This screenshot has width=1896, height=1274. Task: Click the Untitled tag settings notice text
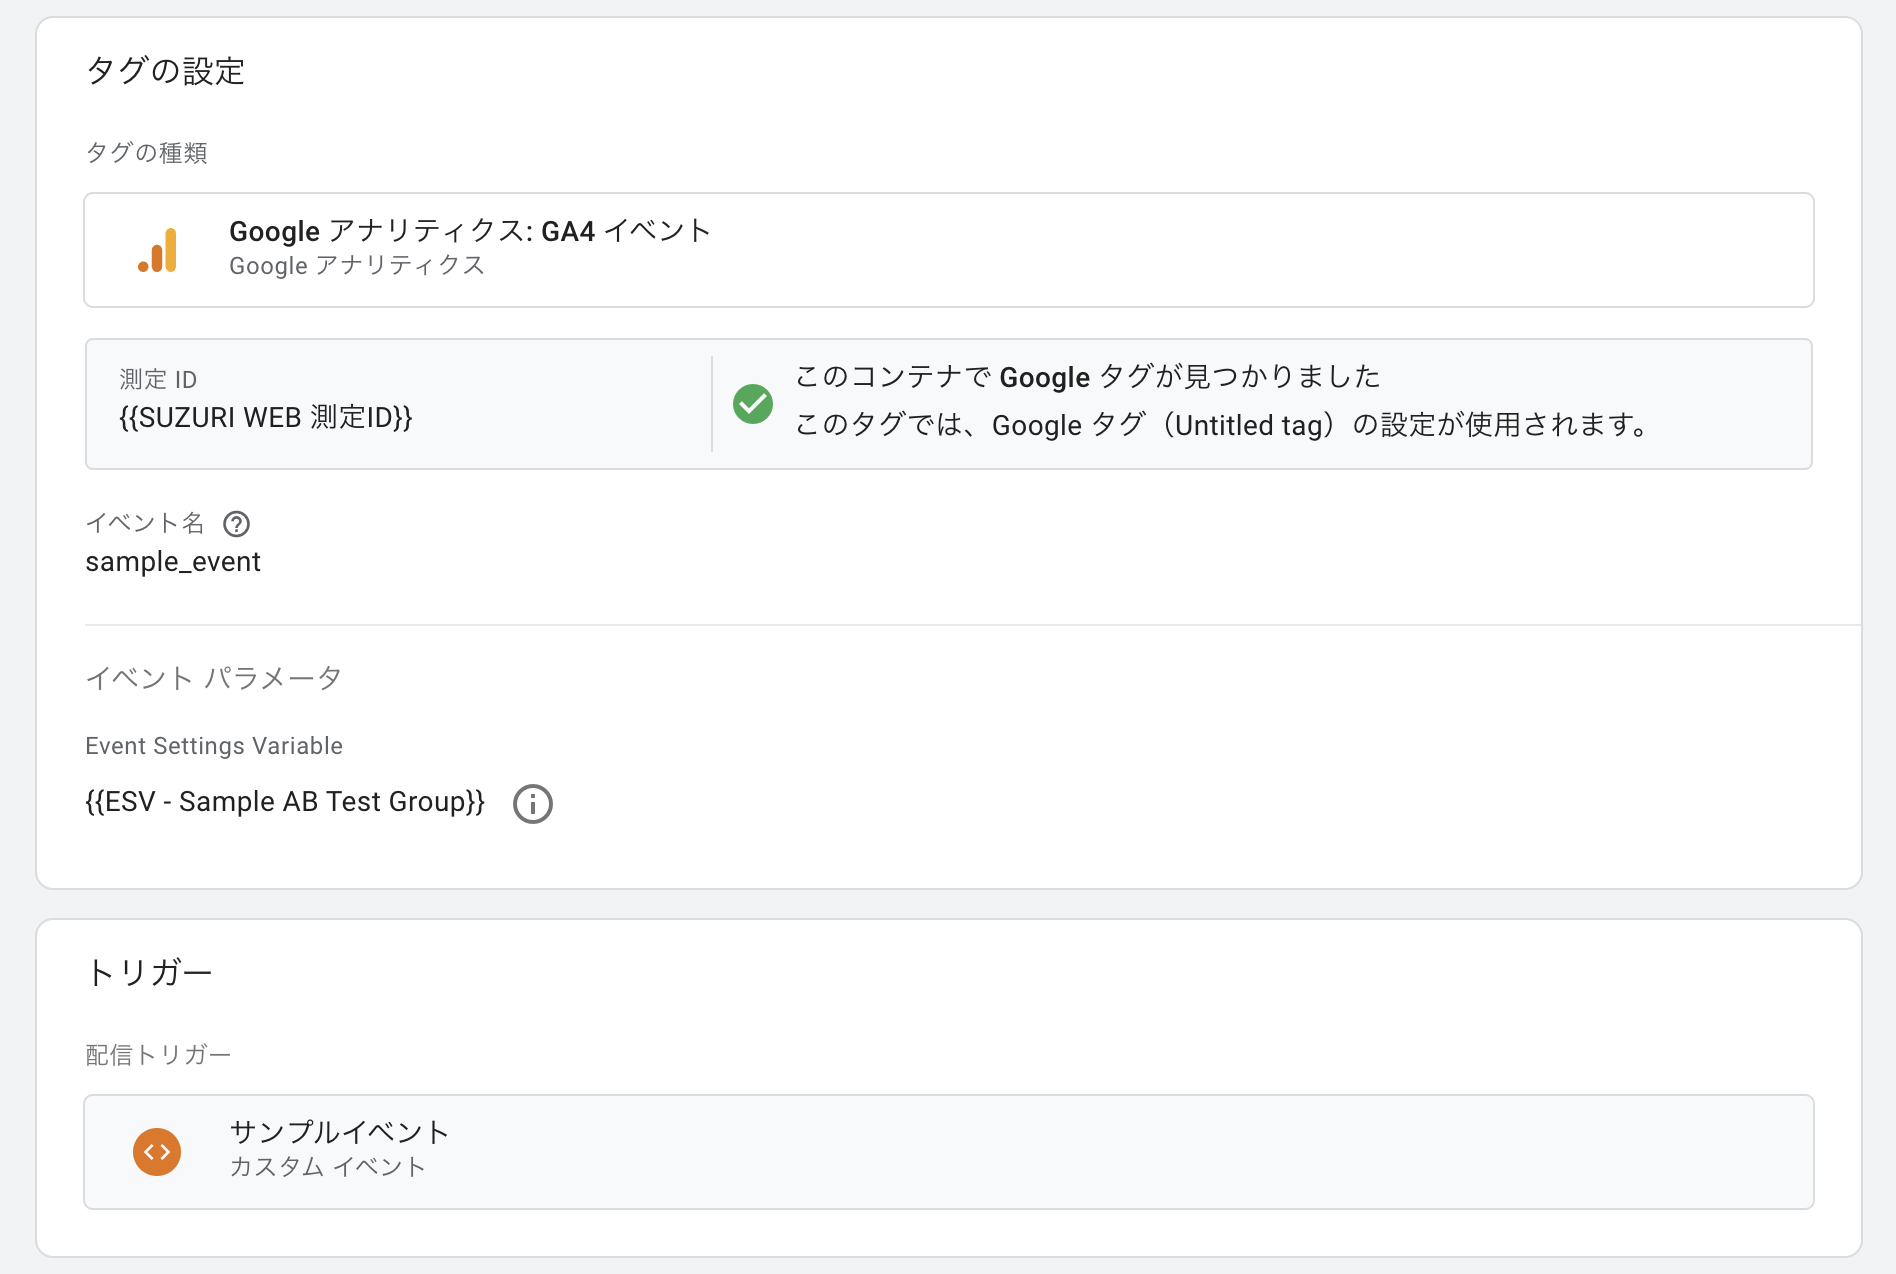pyautogui.click(x=1220, y=425)
